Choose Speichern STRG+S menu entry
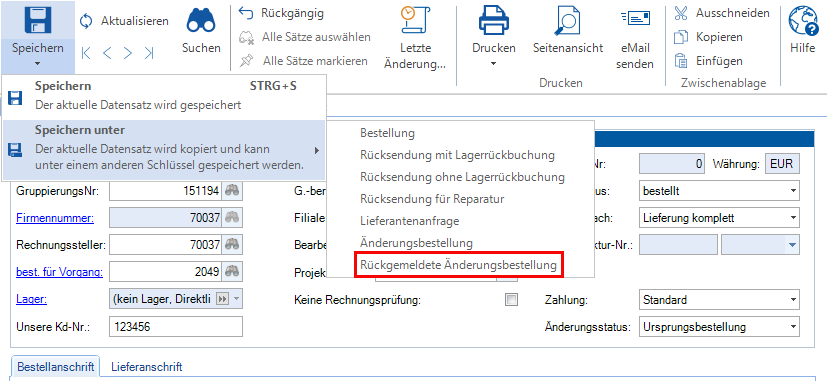Screen dimensions: 827x381 pos(165,96)
